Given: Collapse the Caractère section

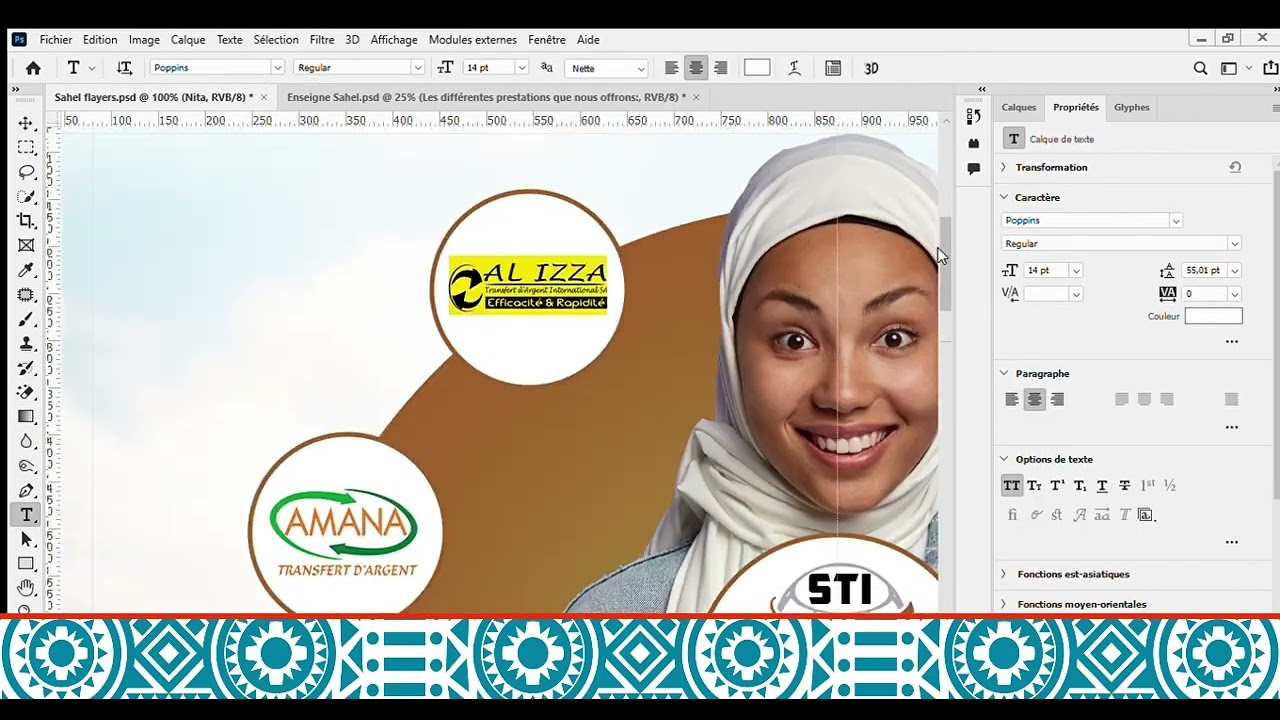Looking at the screenshot, I should coord(1004,197).
